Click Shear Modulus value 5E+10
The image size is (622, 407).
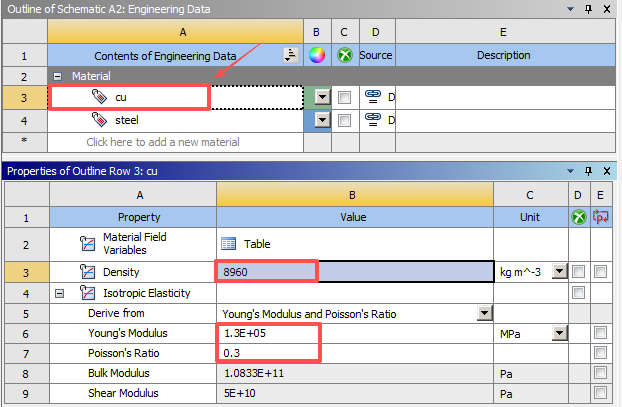pos(355,393)
